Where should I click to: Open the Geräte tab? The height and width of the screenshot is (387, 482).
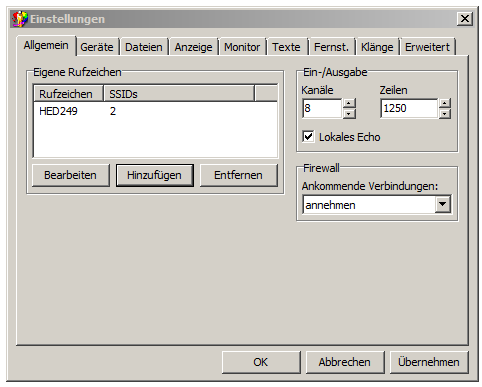(97, 47)
